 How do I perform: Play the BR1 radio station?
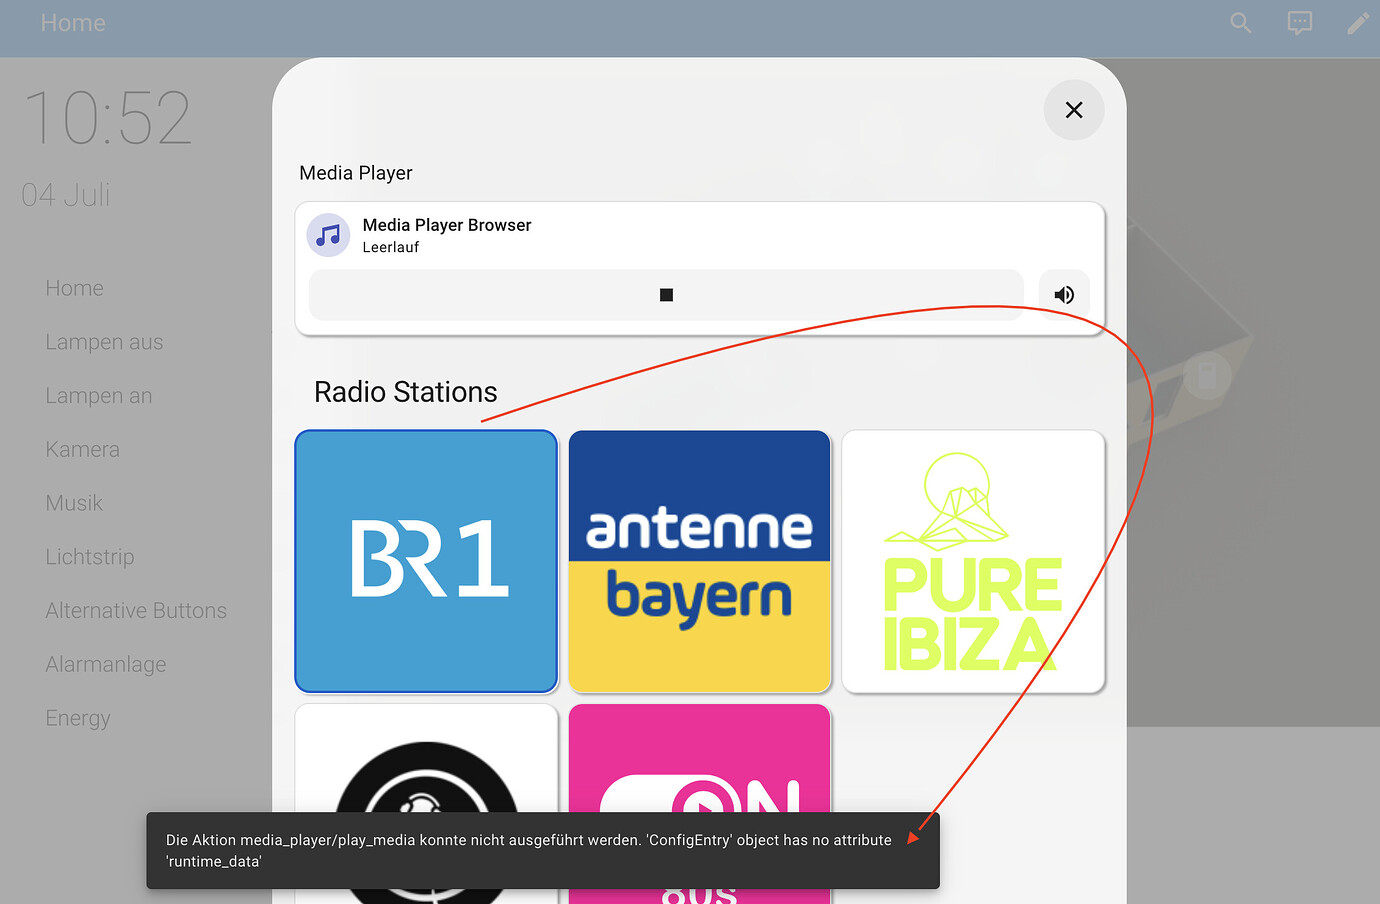point(425,561)
